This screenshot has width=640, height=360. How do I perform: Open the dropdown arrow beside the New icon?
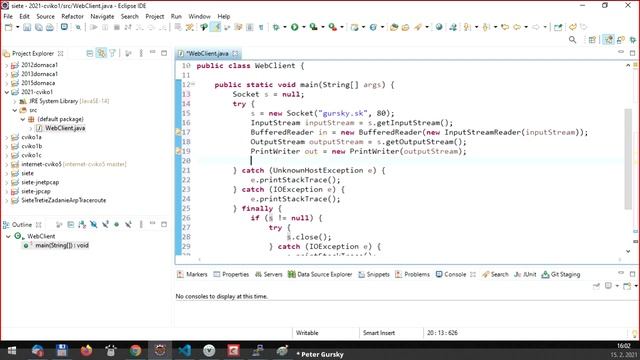(18, 27)
